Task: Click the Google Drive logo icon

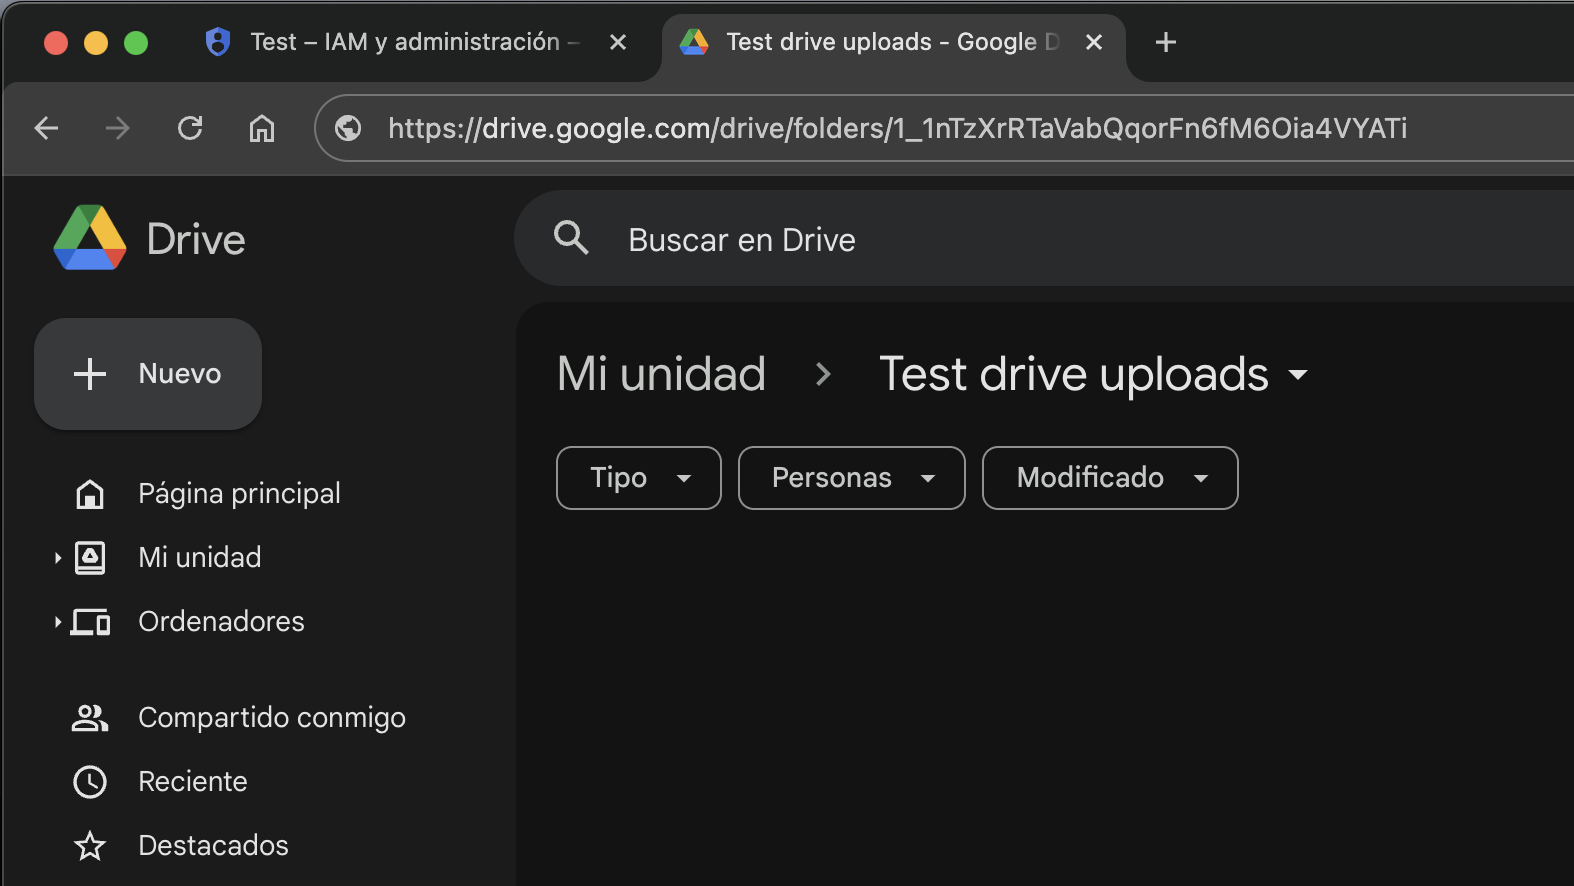Action: pyautogui.click(x=90, y=239)
